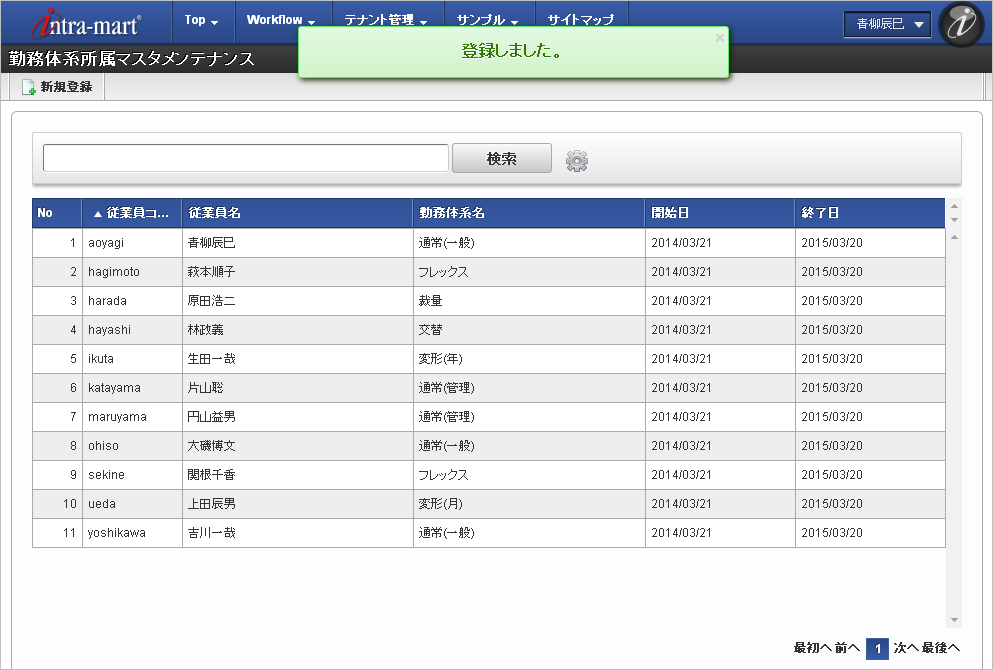
Task: Open the テナント管理 dropdown
Action: [x=383, y=19]
